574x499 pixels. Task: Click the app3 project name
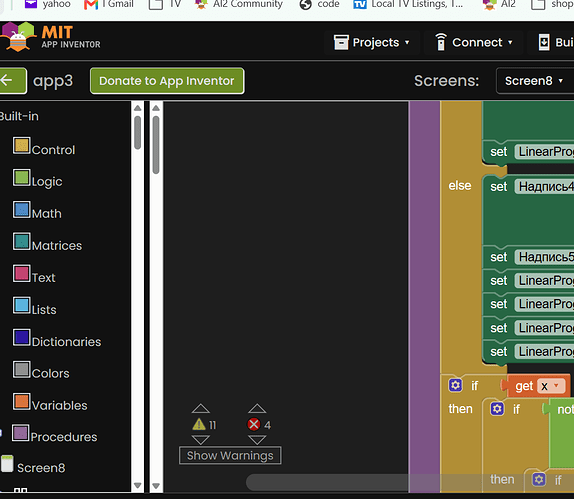pos(53,81)
